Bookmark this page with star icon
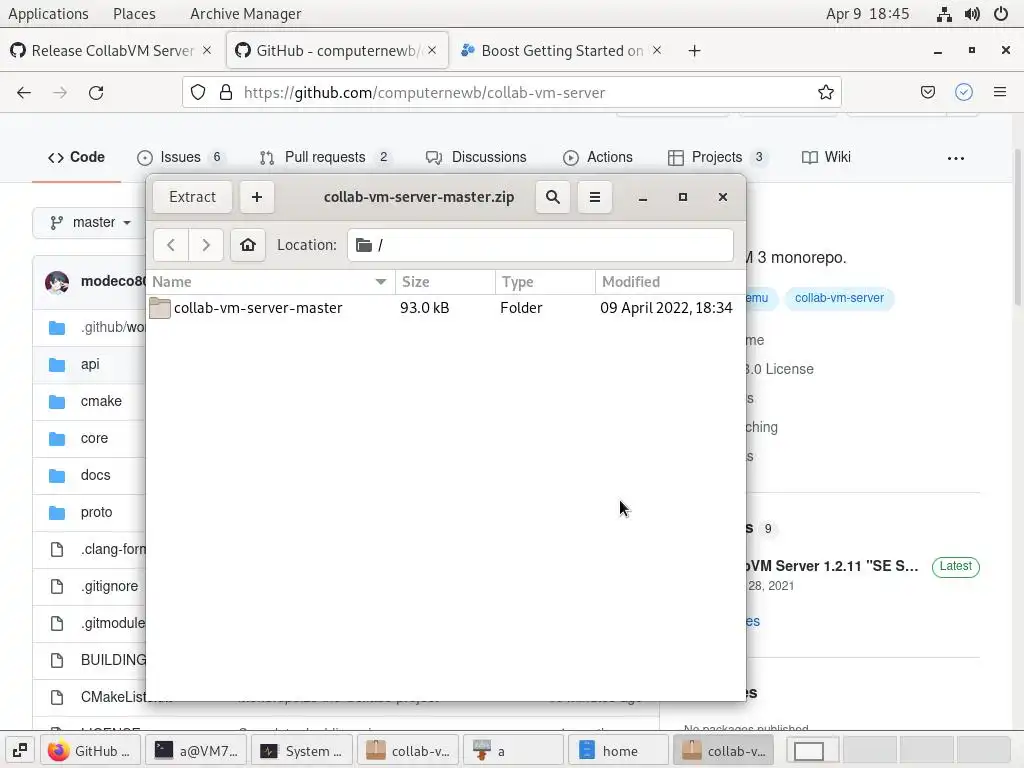The width and height of the screenshot is (1024, 768). (825, 93)
